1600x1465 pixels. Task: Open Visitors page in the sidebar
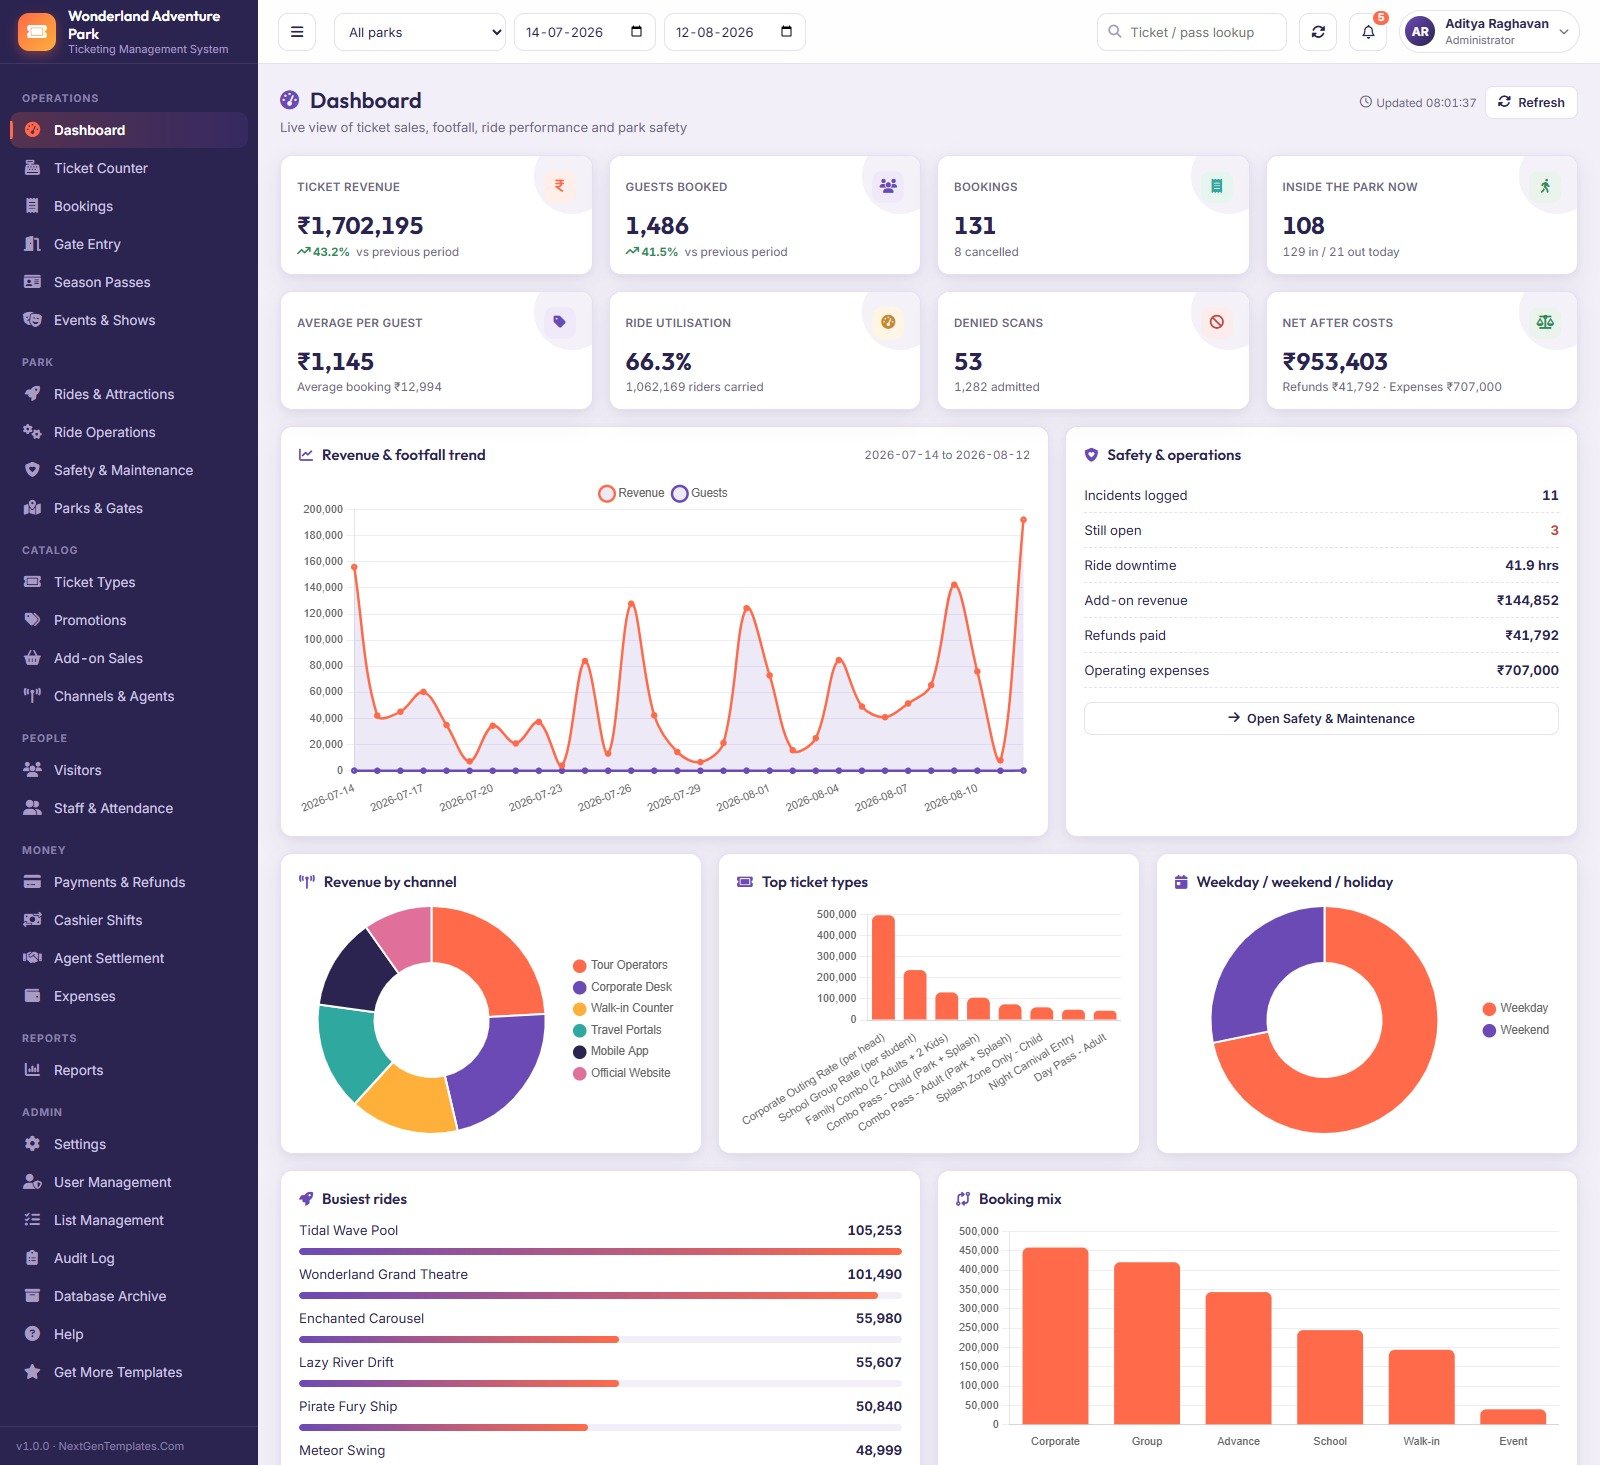[129, 770]
